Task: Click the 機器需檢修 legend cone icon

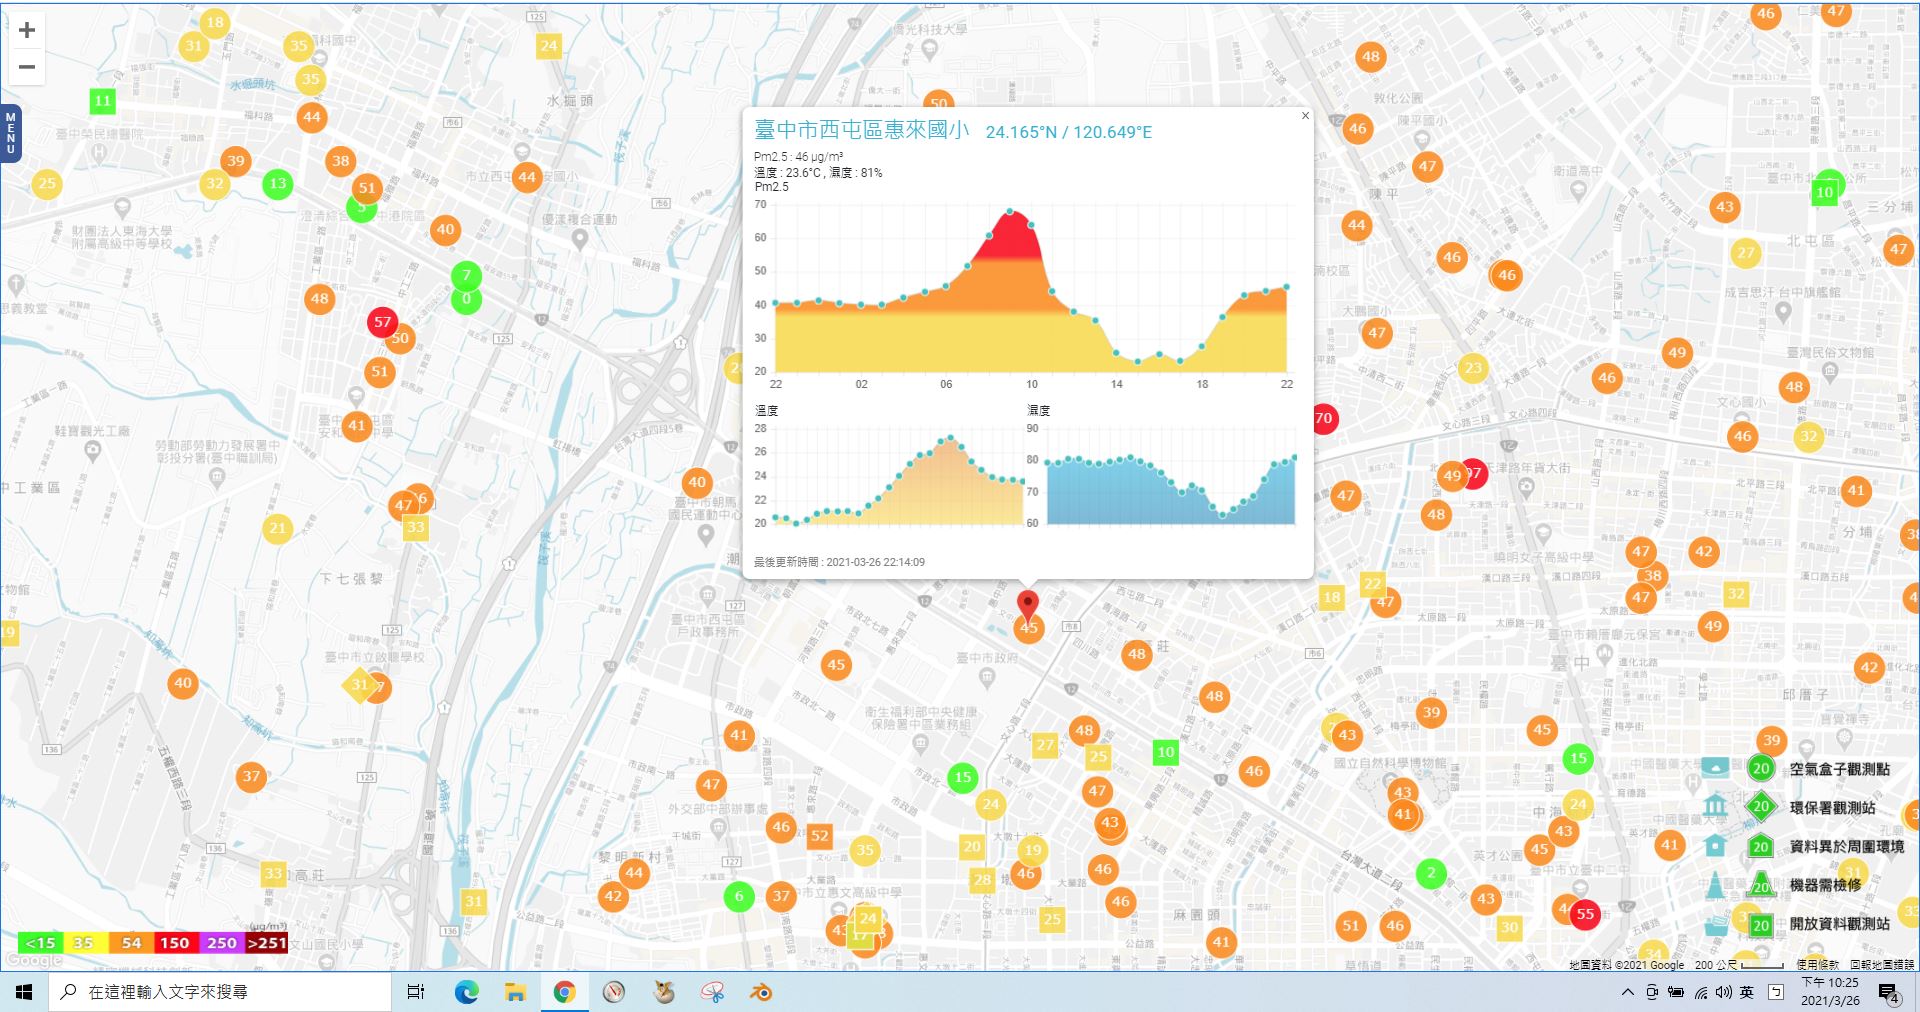Action: [x=1761, y=885]
